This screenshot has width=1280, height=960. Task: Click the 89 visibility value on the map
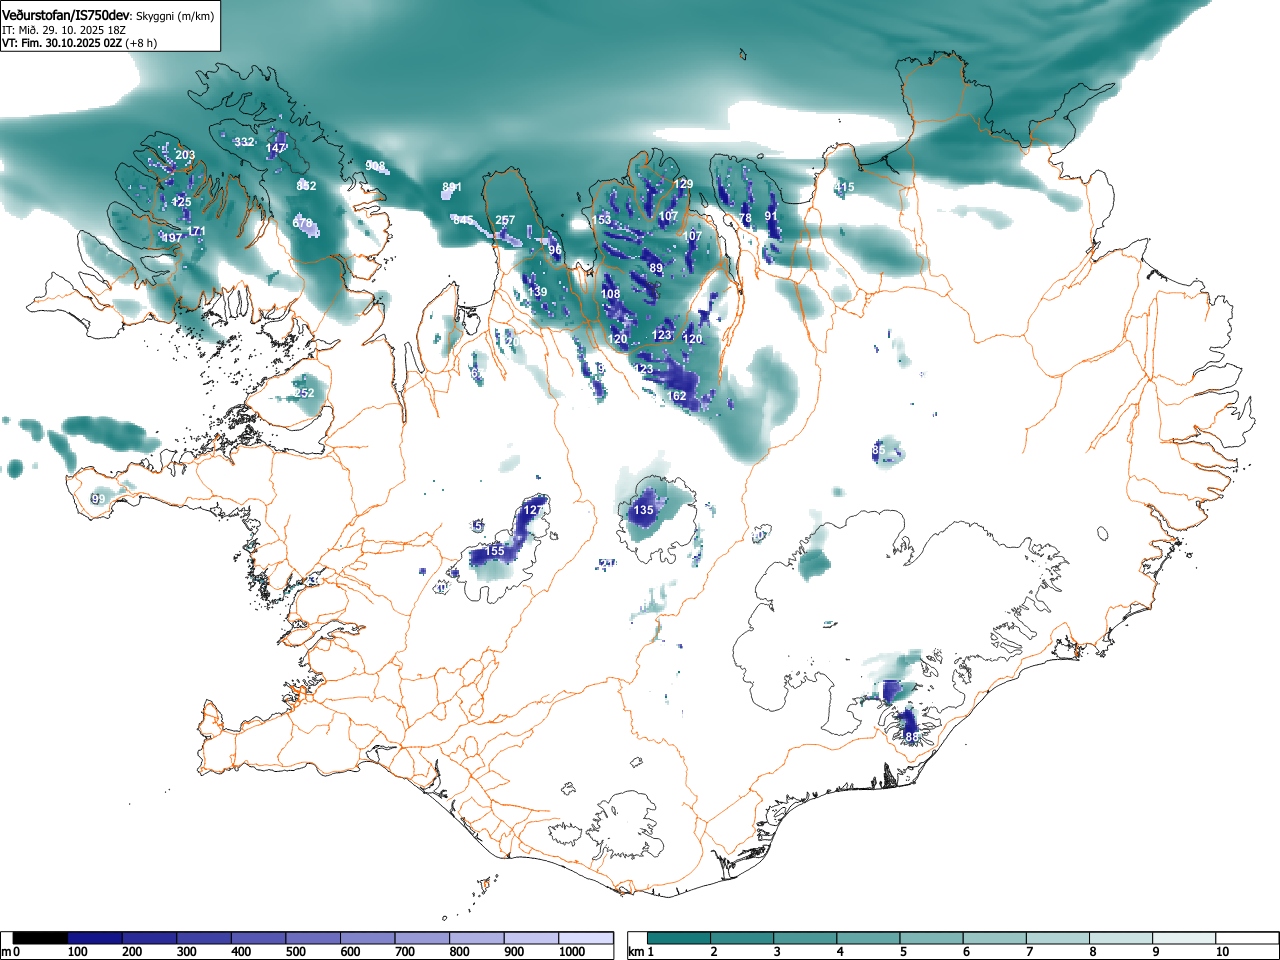click(x=656, y=269)
